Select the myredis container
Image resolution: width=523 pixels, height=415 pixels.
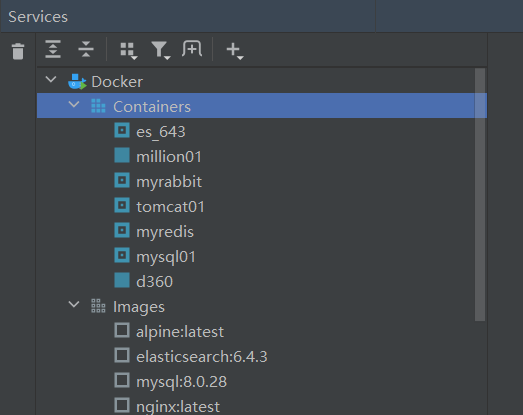coord(165,232)
